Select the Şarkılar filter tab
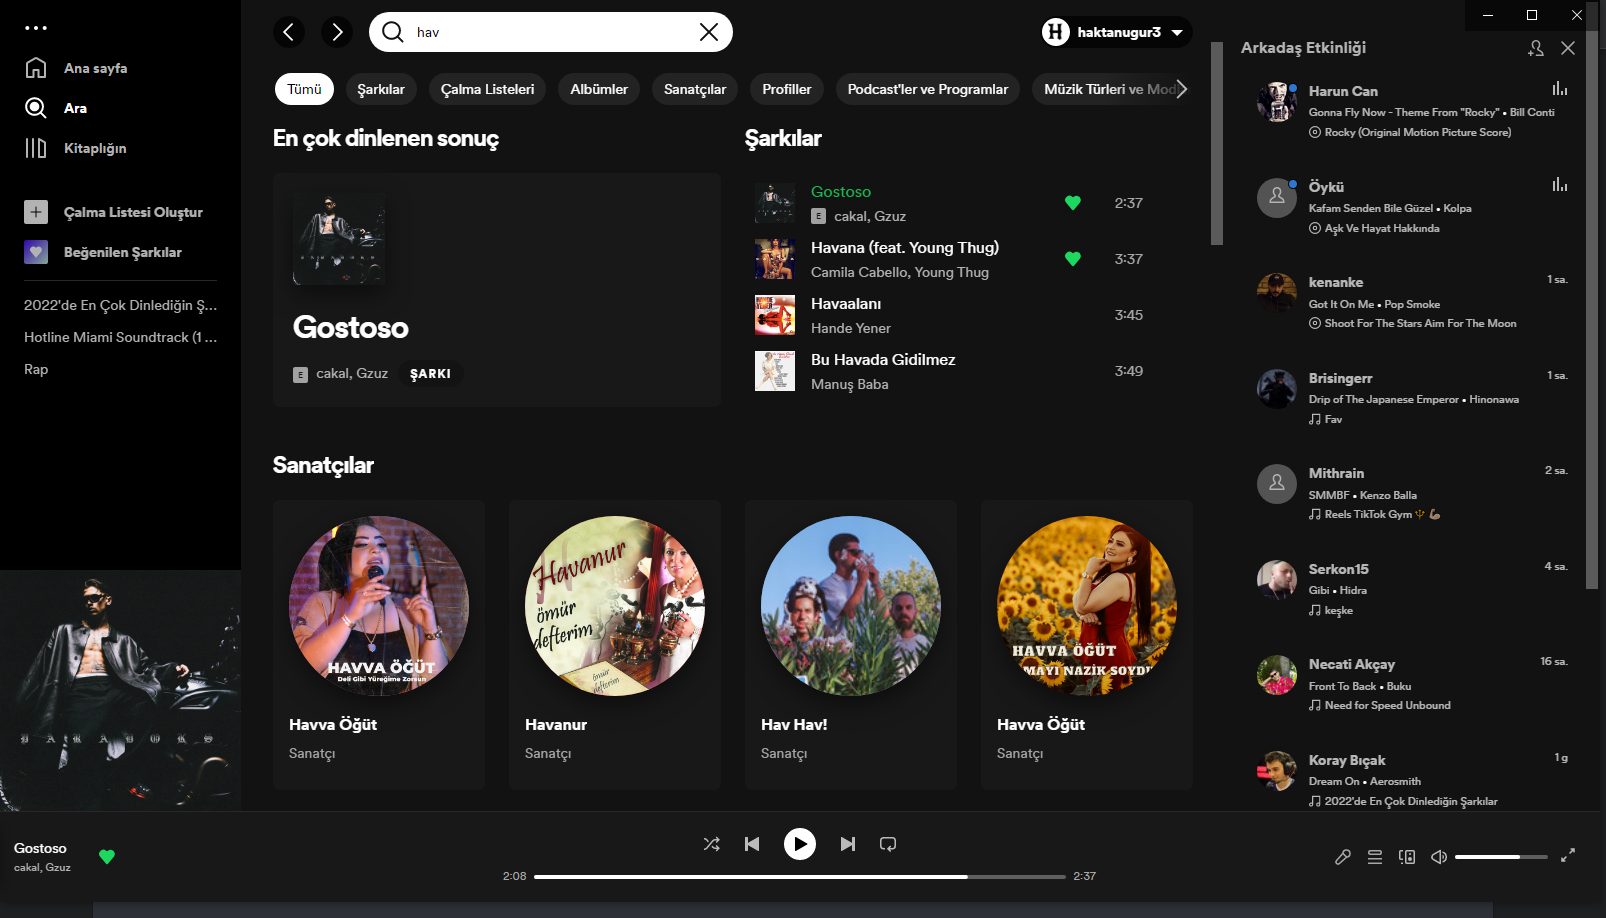 coord(381,89)
